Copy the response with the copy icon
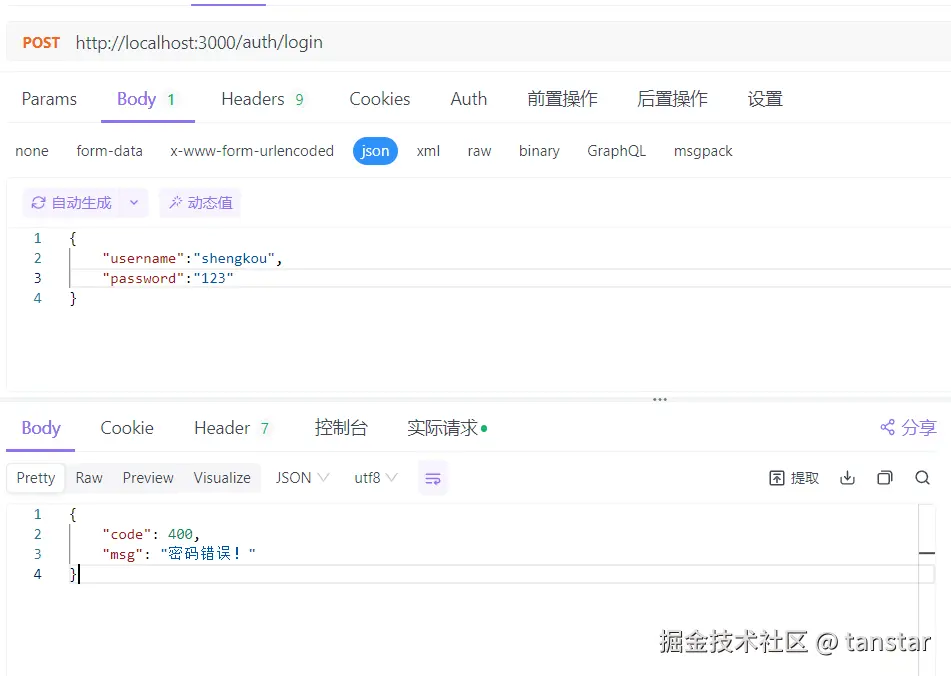 coord(885,478)
